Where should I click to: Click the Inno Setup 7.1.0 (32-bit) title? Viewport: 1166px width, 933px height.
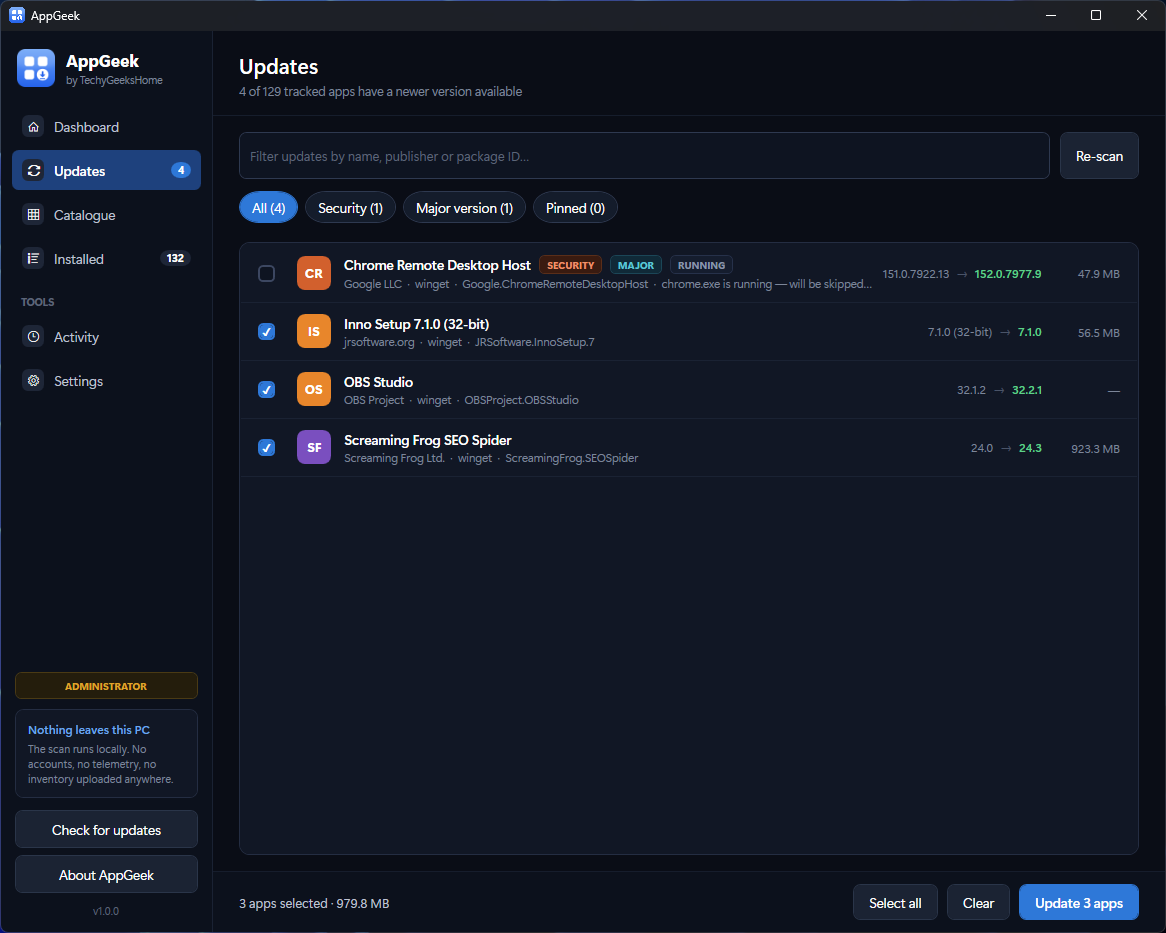[x=416, y=324]
